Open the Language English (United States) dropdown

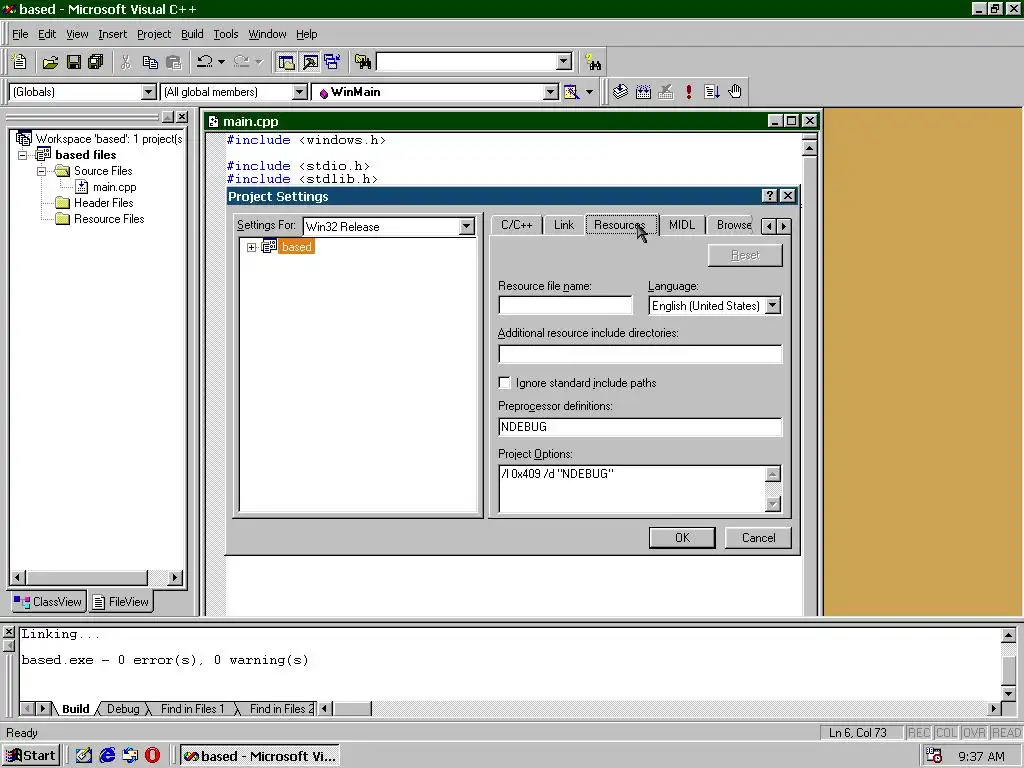pyautogui.click(x=773, y=306)
